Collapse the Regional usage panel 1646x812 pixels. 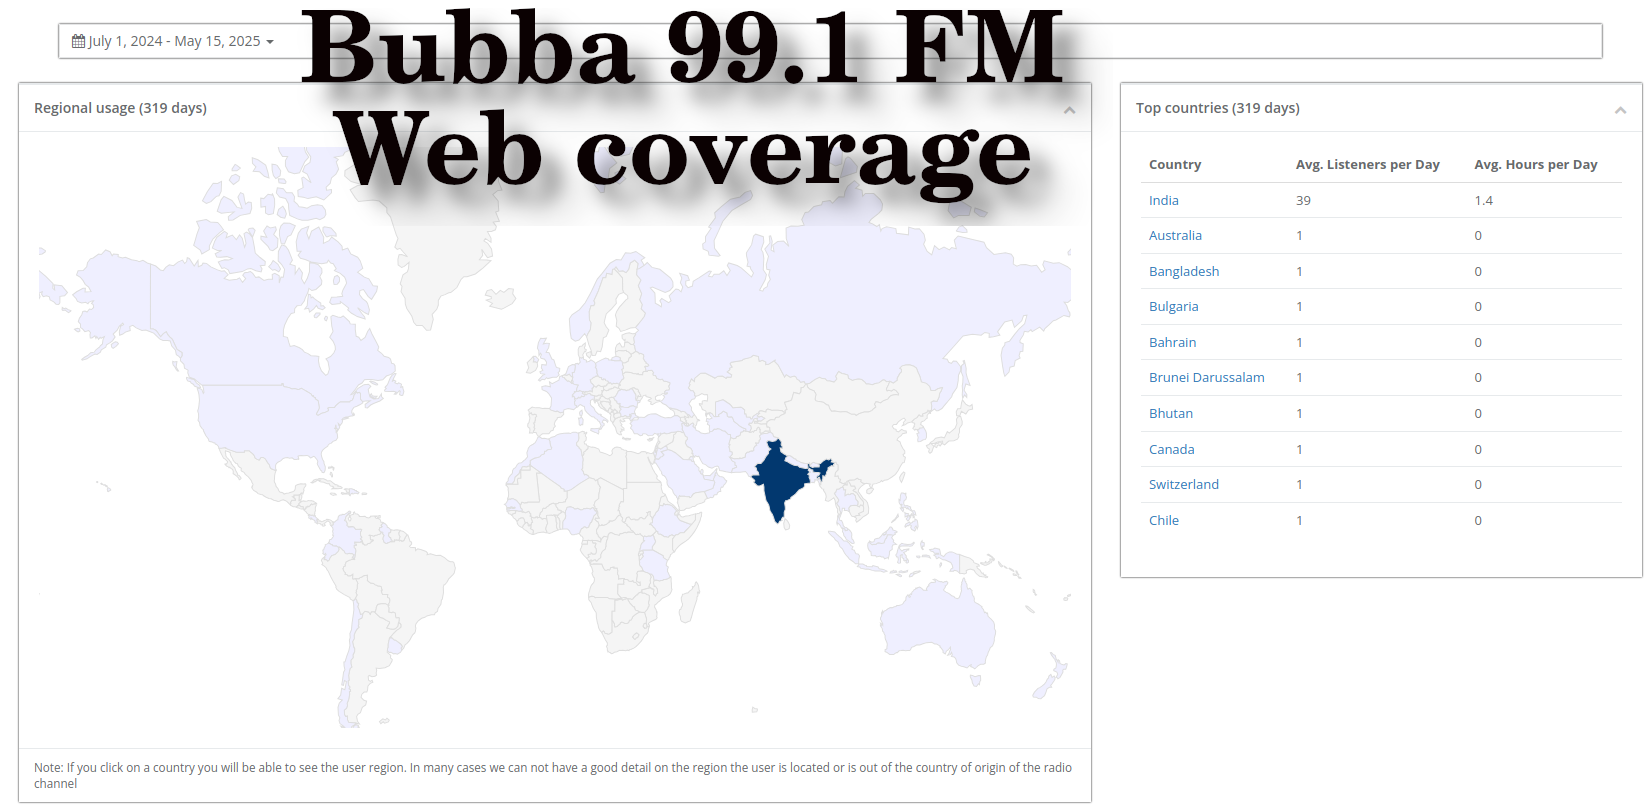coord(1070,109)
